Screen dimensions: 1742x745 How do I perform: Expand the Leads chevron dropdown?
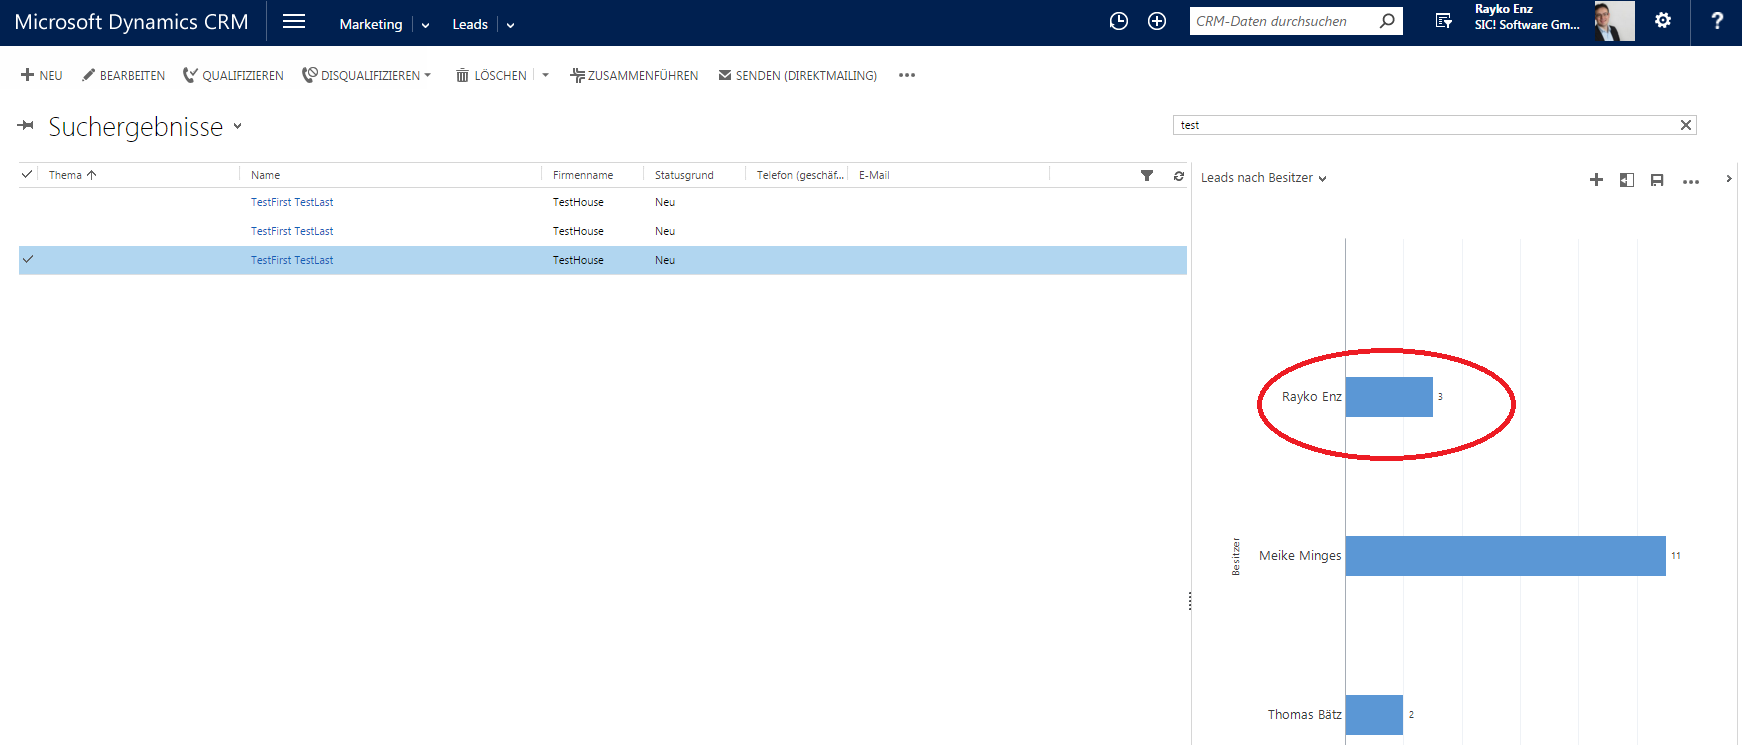coord(510,25)
